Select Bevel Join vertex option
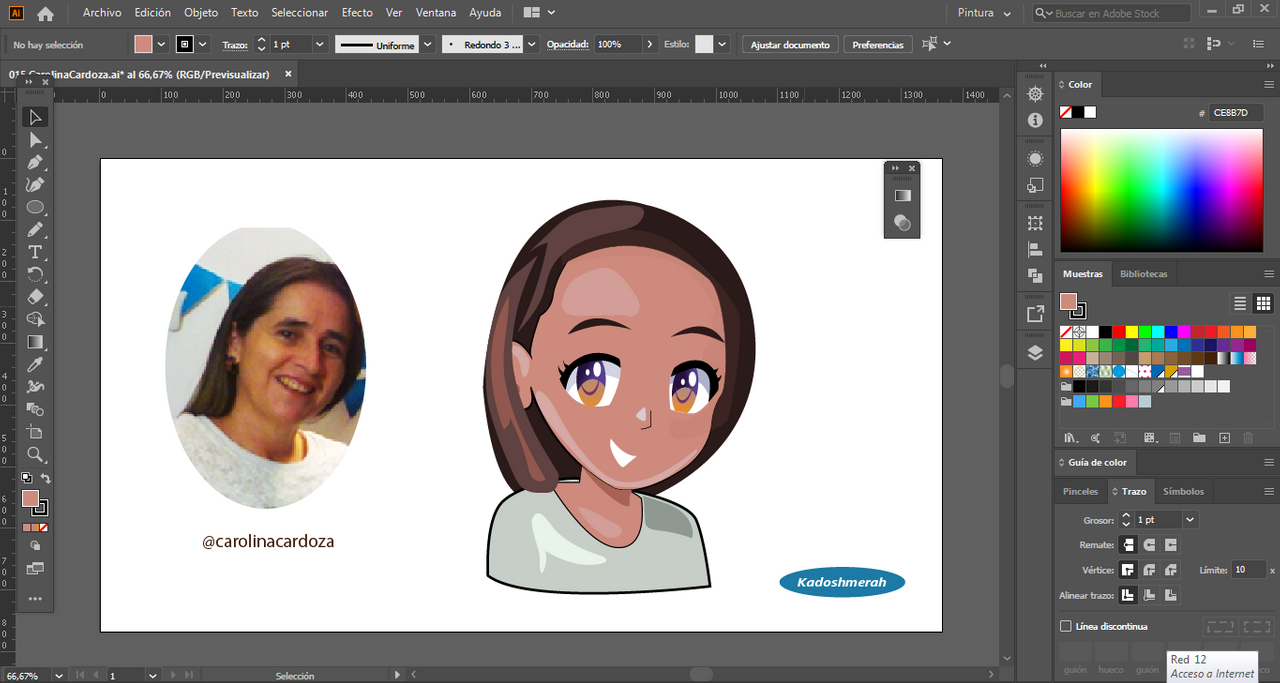 (x=1170, y=570)
